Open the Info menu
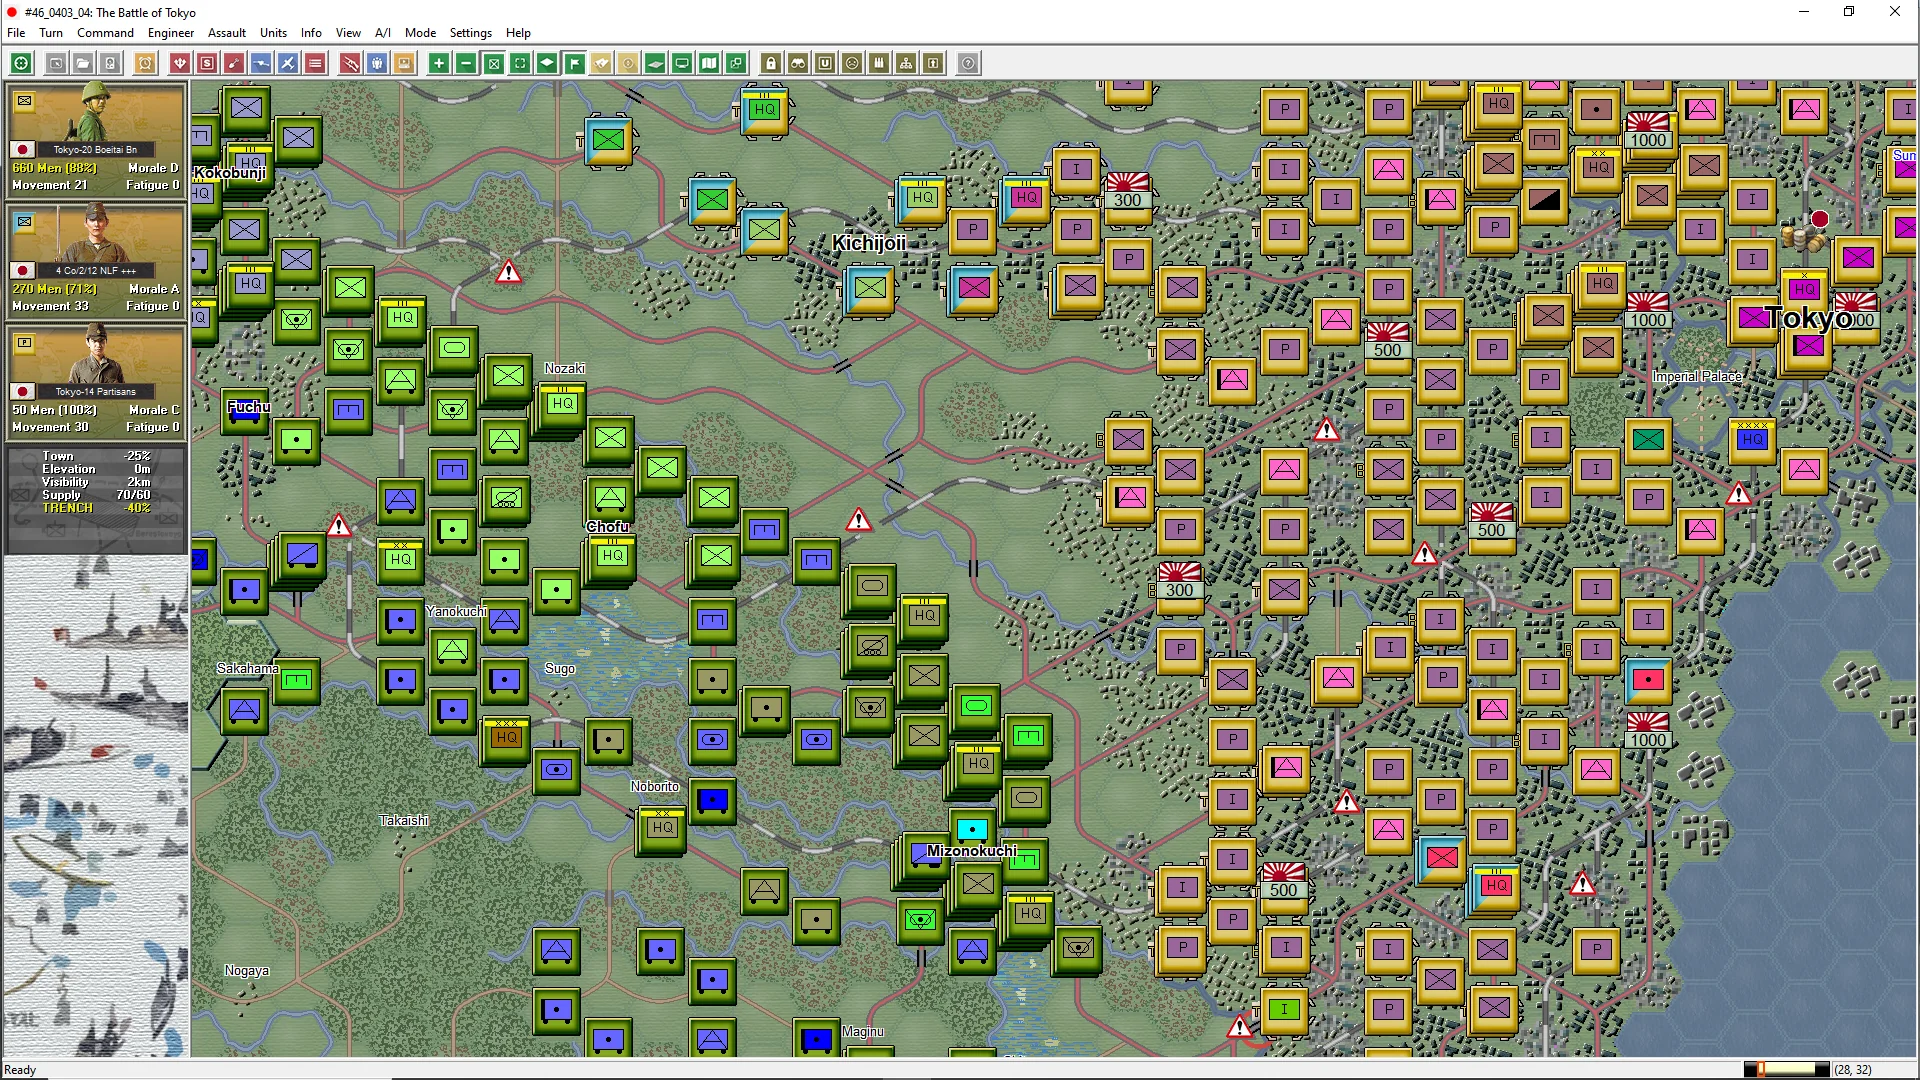Image resolution: width=1920 pixels, height=1080 pixels. (311, 33)
